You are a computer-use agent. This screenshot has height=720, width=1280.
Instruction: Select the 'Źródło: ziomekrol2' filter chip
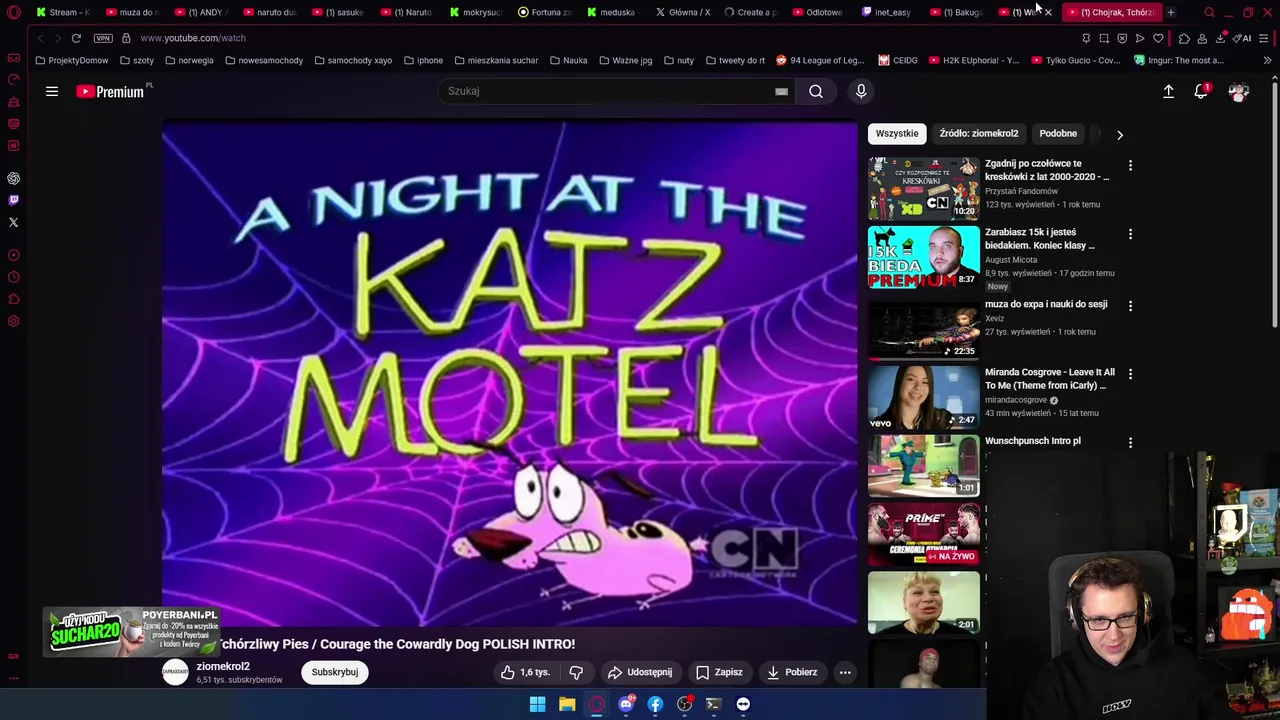click(x=979, y=133)
